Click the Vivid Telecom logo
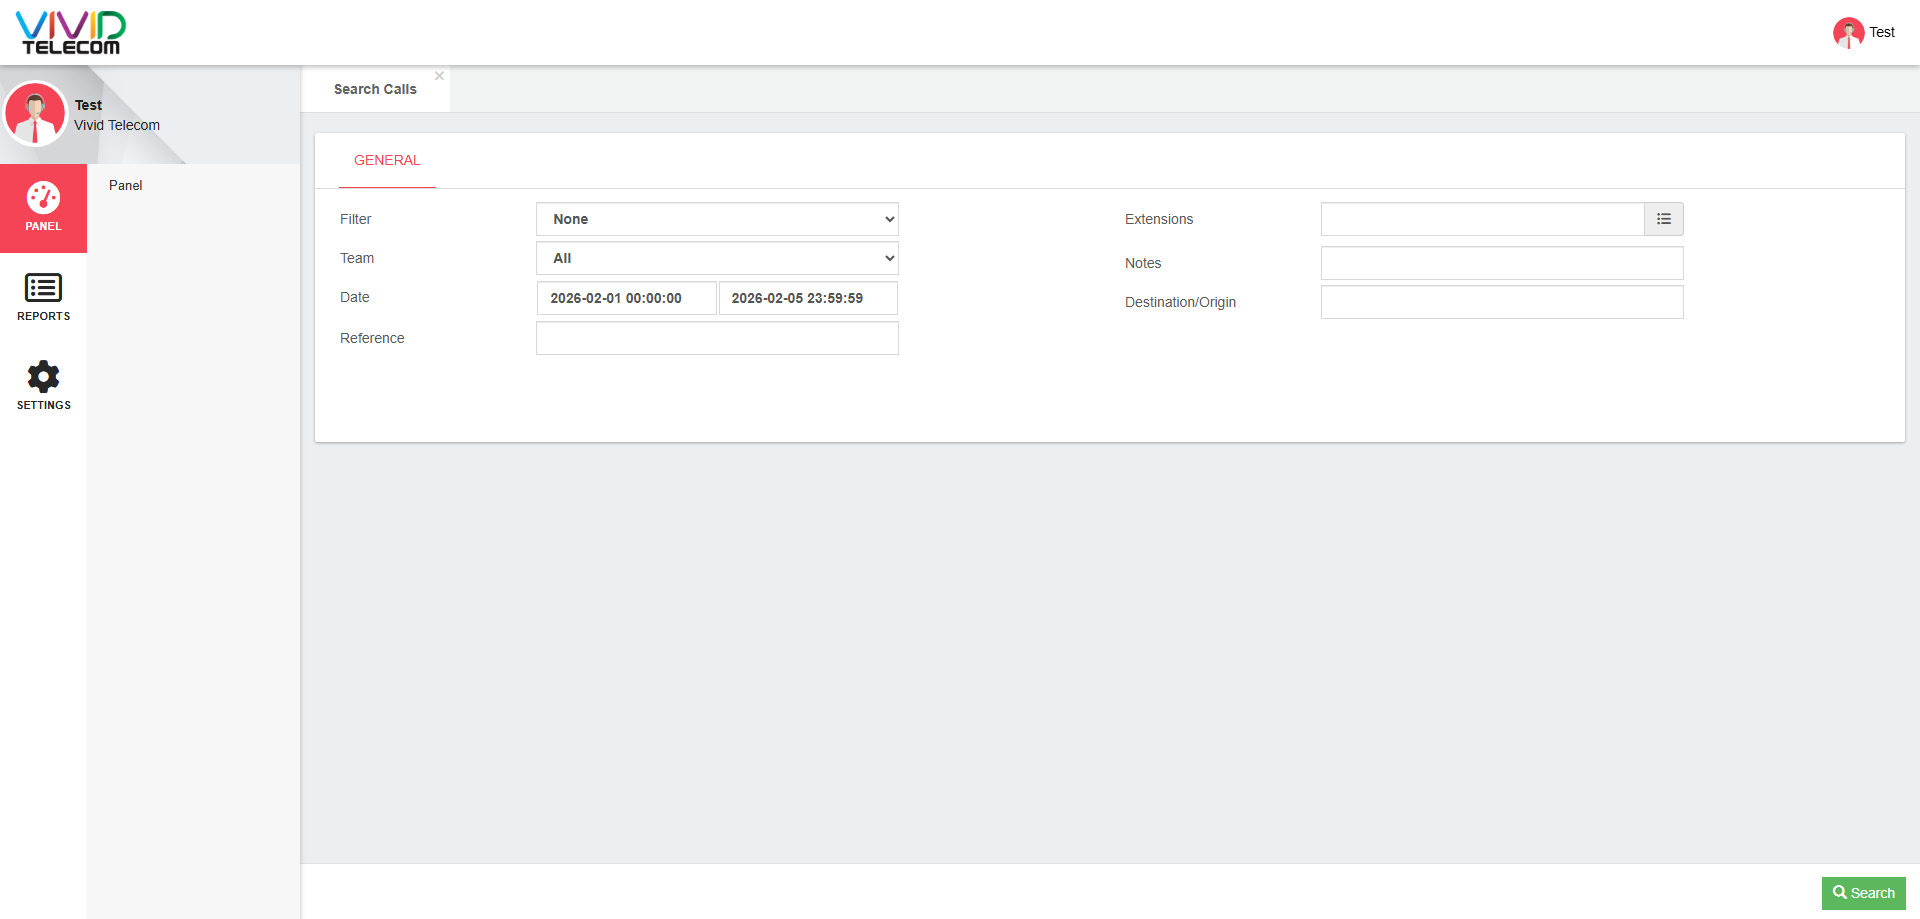Screen dimensions: 1920x919 click(70, 32)
